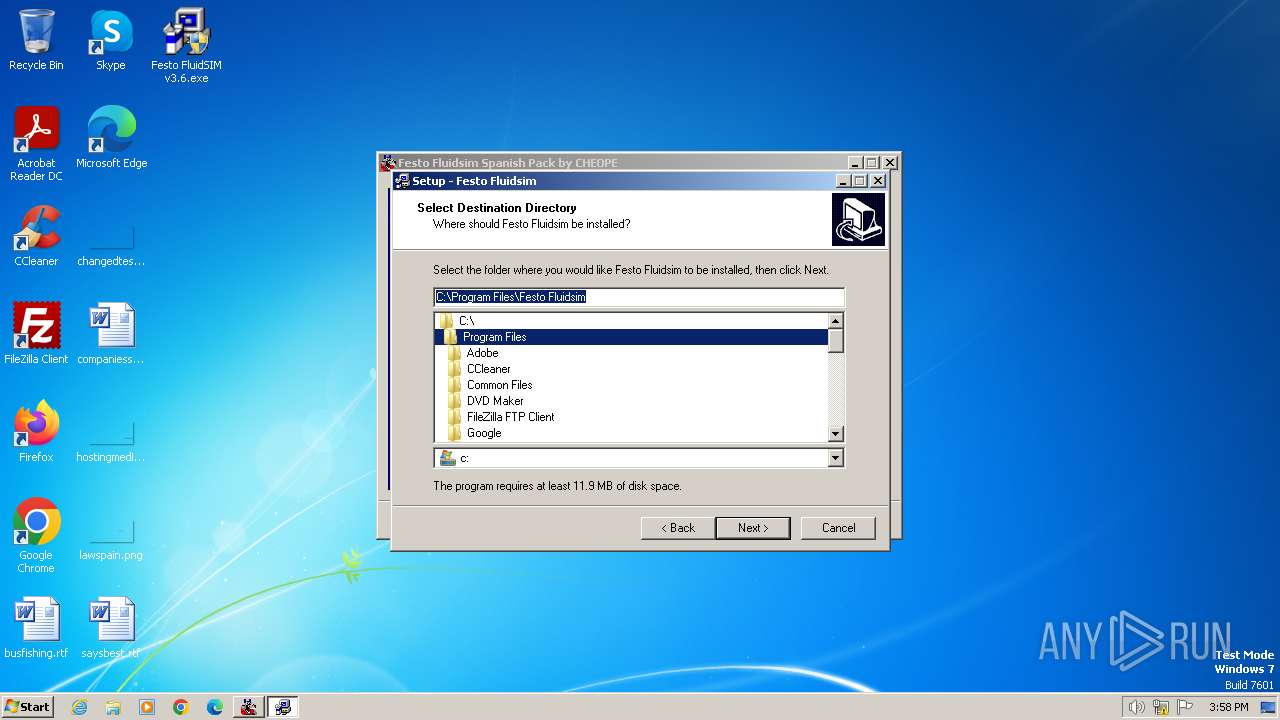Open Internet Explorer from the taskbar

[79, 707]
